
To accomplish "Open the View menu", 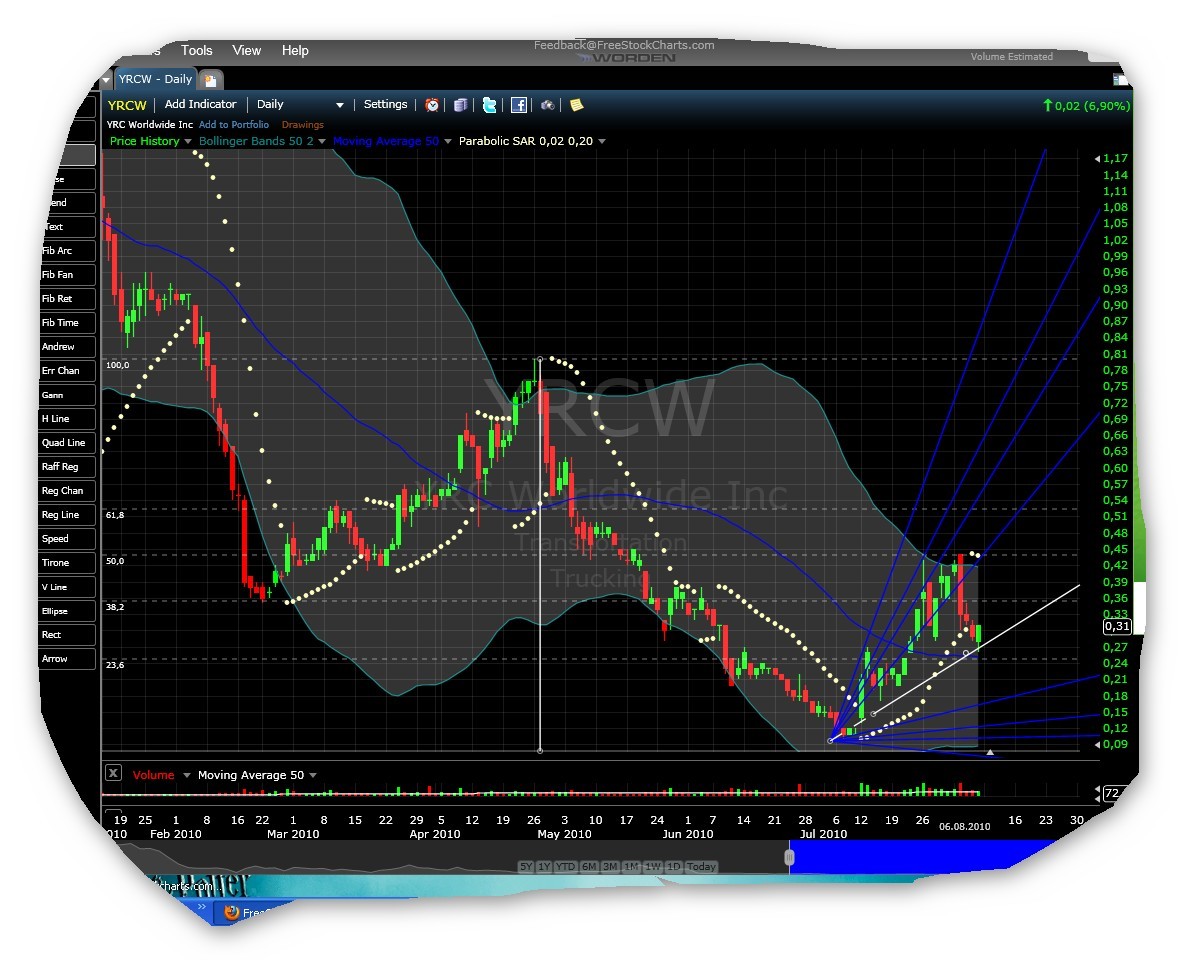I will pos(246,51).
